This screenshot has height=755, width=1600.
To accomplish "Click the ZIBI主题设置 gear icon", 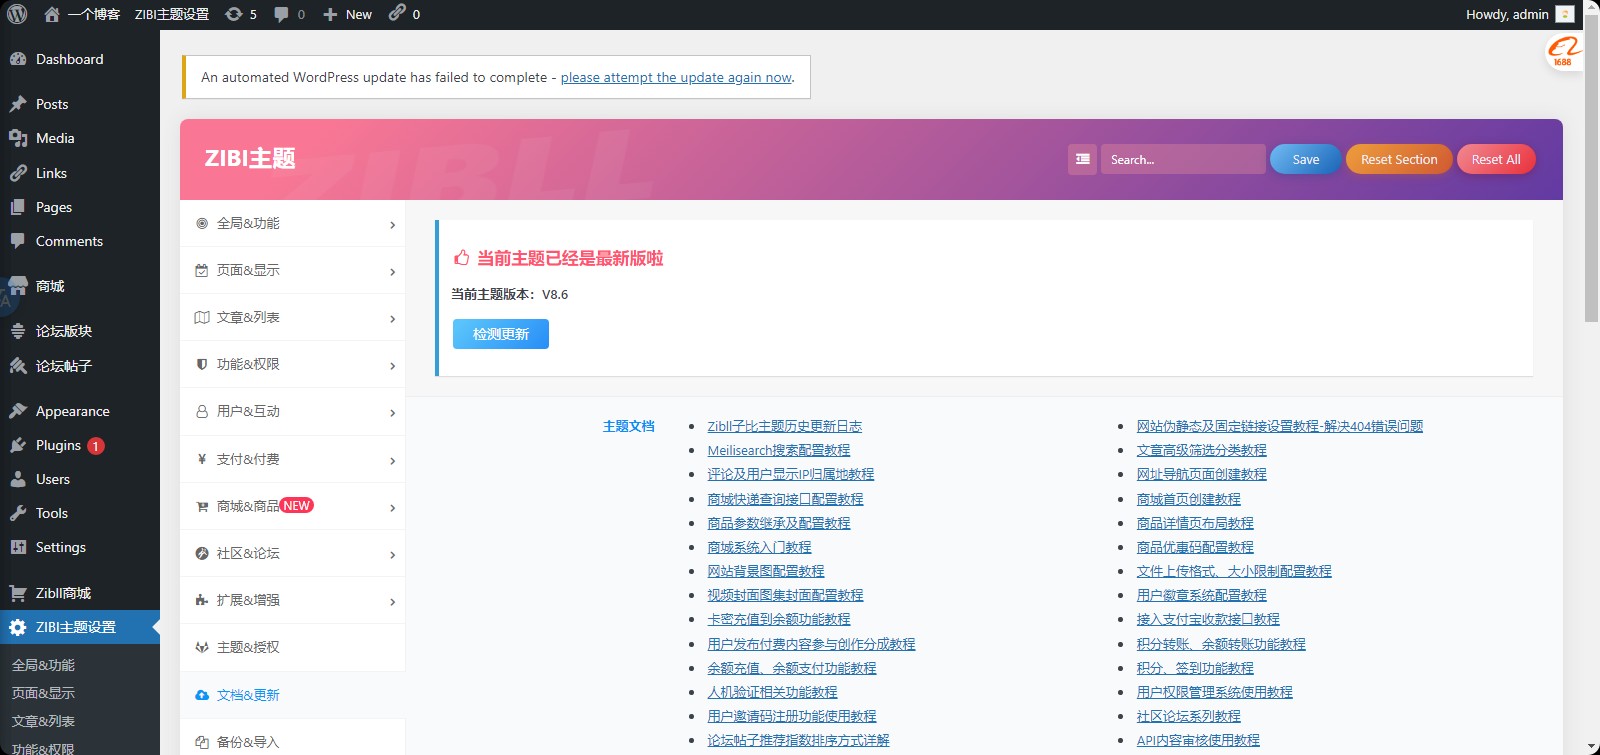I will pos(18,627).
